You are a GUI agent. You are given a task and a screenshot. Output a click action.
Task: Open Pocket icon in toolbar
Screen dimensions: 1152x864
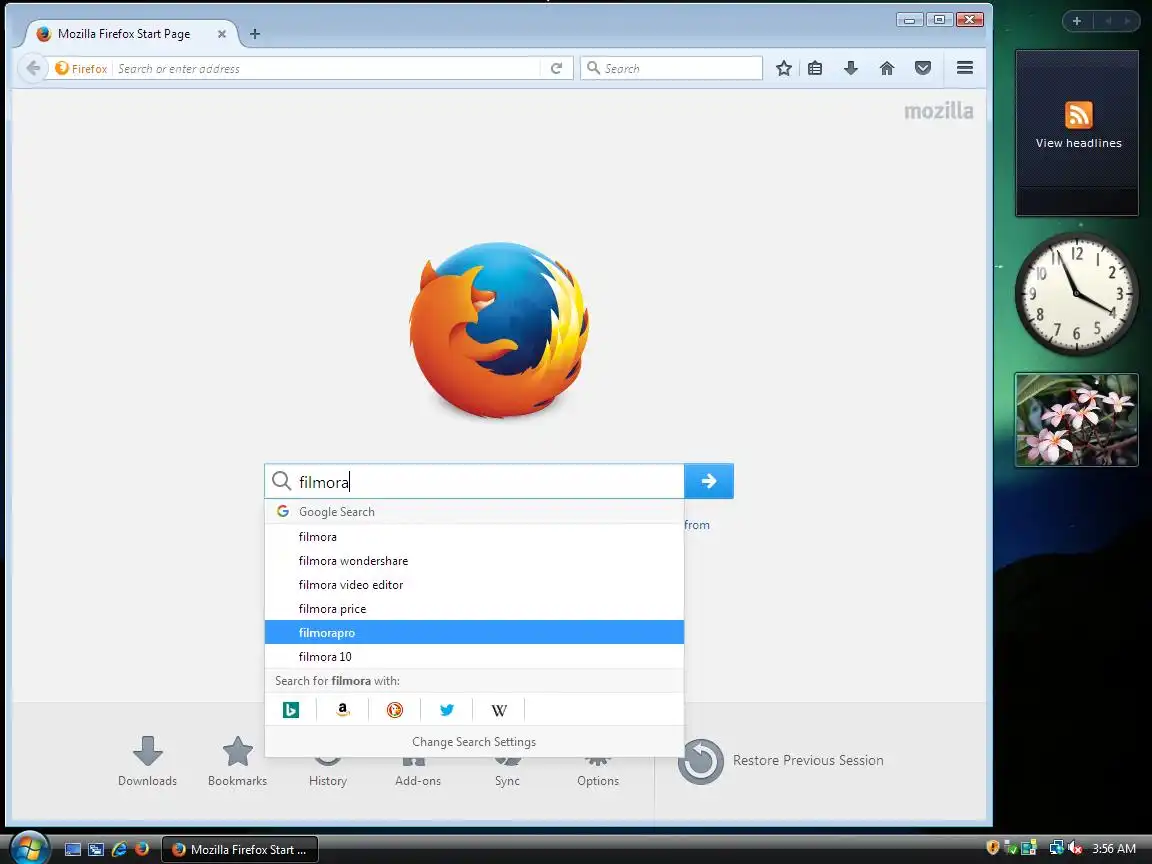click(x=923, y=68)
